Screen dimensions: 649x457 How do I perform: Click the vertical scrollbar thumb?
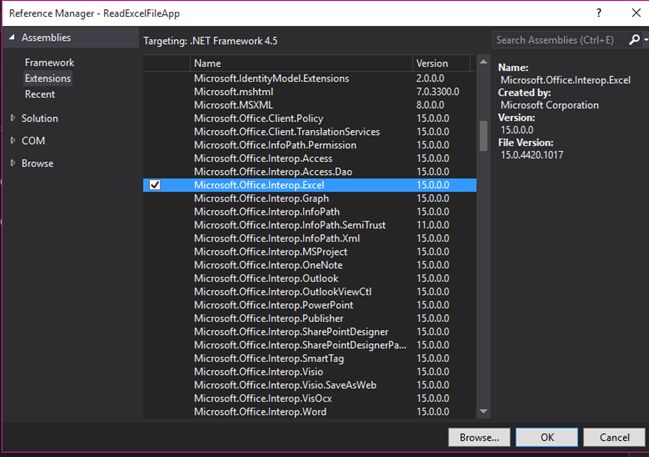[x=483, y=136]
